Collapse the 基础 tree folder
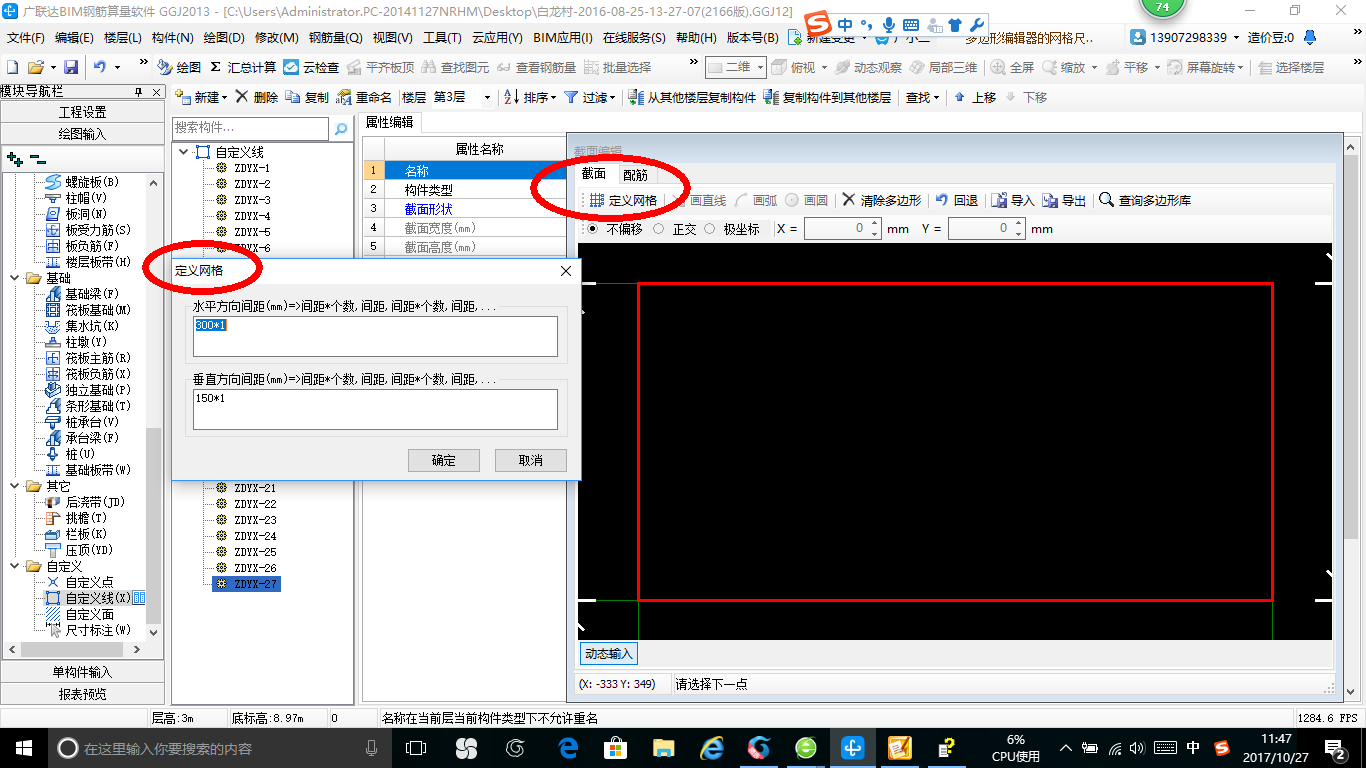Image resolution: width=1366 pixels, height=768 pixels. tap(14, 278)
